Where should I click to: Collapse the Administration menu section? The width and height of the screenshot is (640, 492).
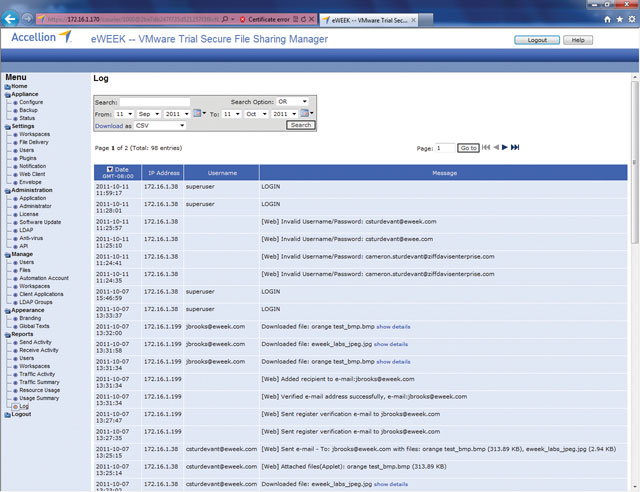coord(8,191)
